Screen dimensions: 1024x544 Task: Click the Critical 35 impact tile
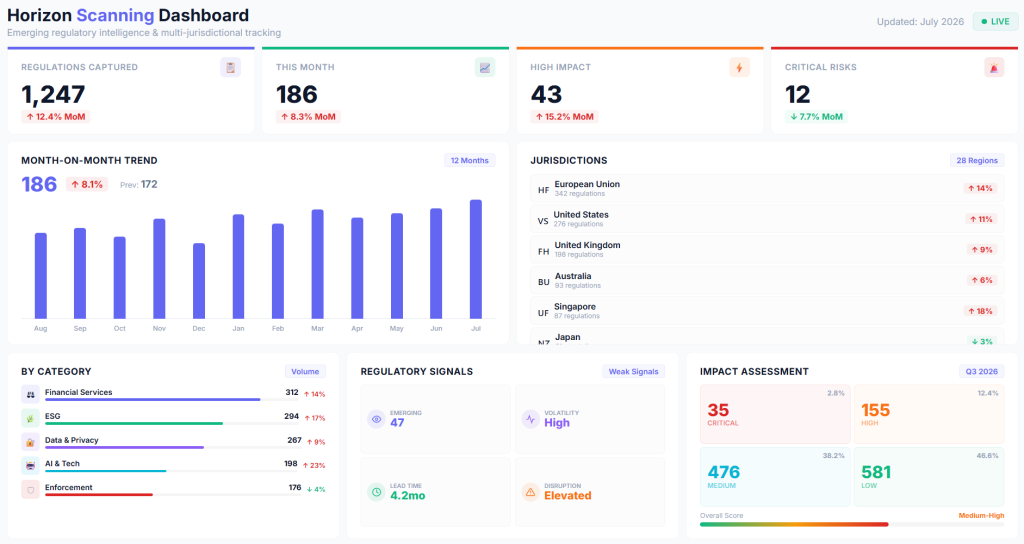pos(775,414)
